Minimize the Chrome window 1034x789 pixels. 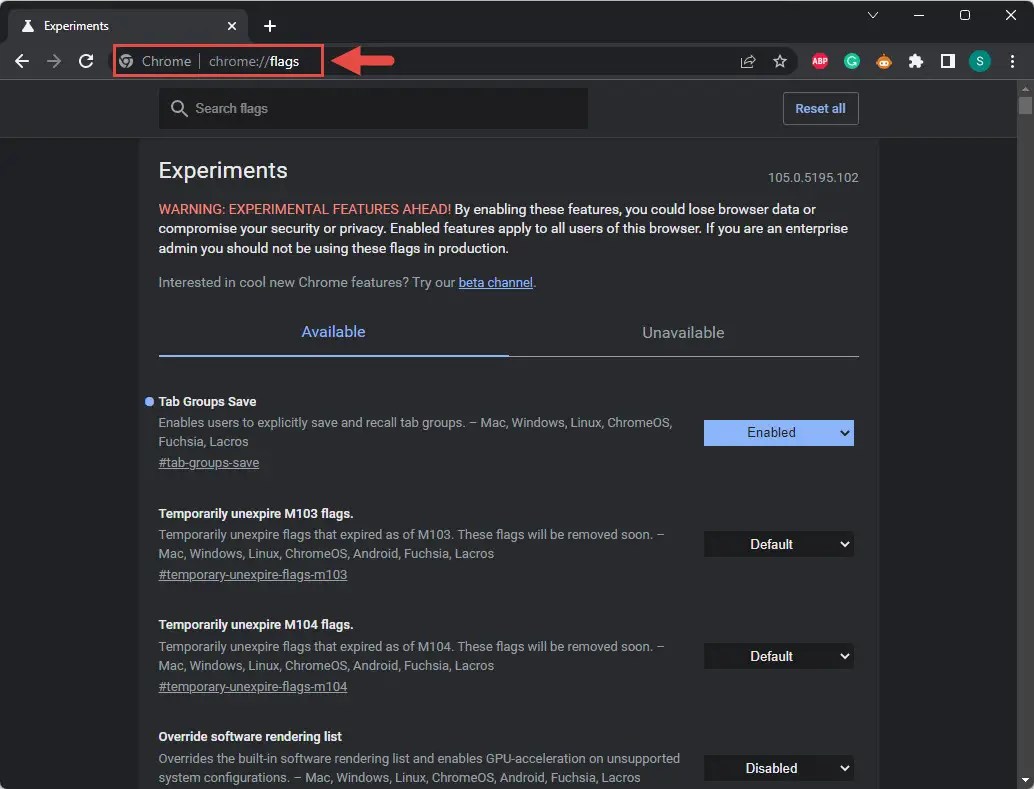919,15
